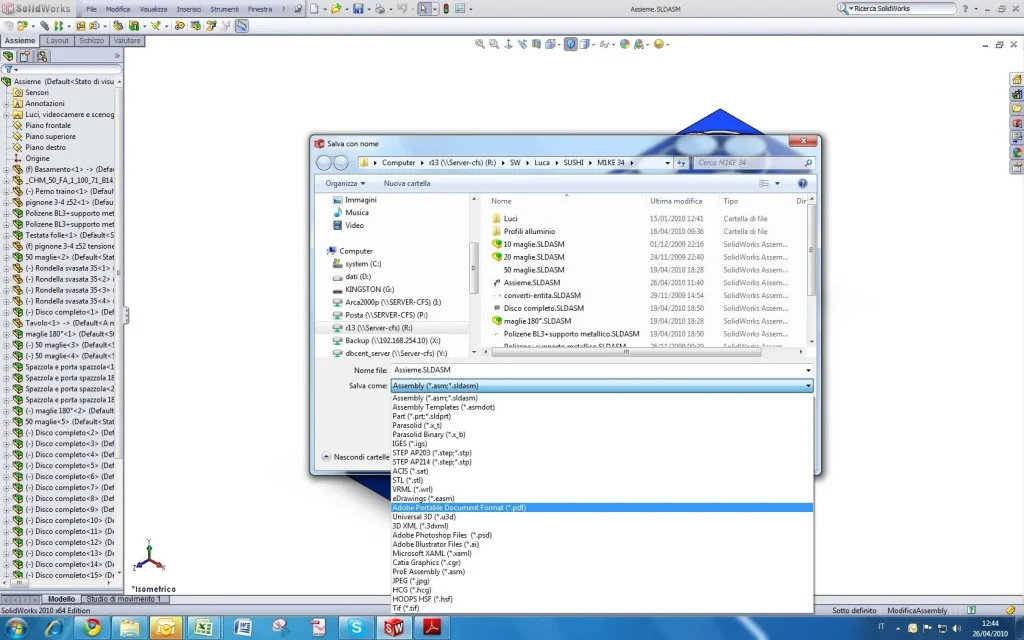Open Skype from the taskbar
Screen dimensions: 1024x640
pos(357,628)
